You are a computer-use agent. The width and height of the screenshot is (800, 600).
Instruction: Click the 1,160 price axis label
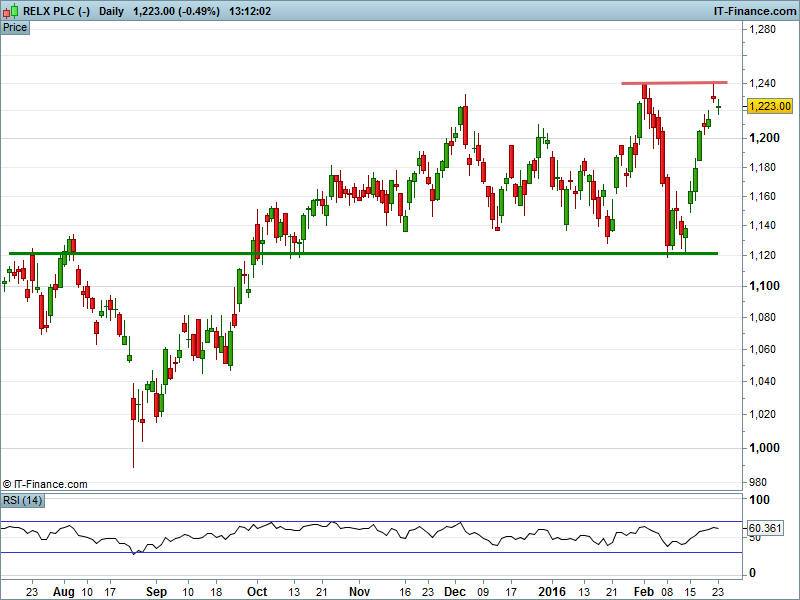762,196
